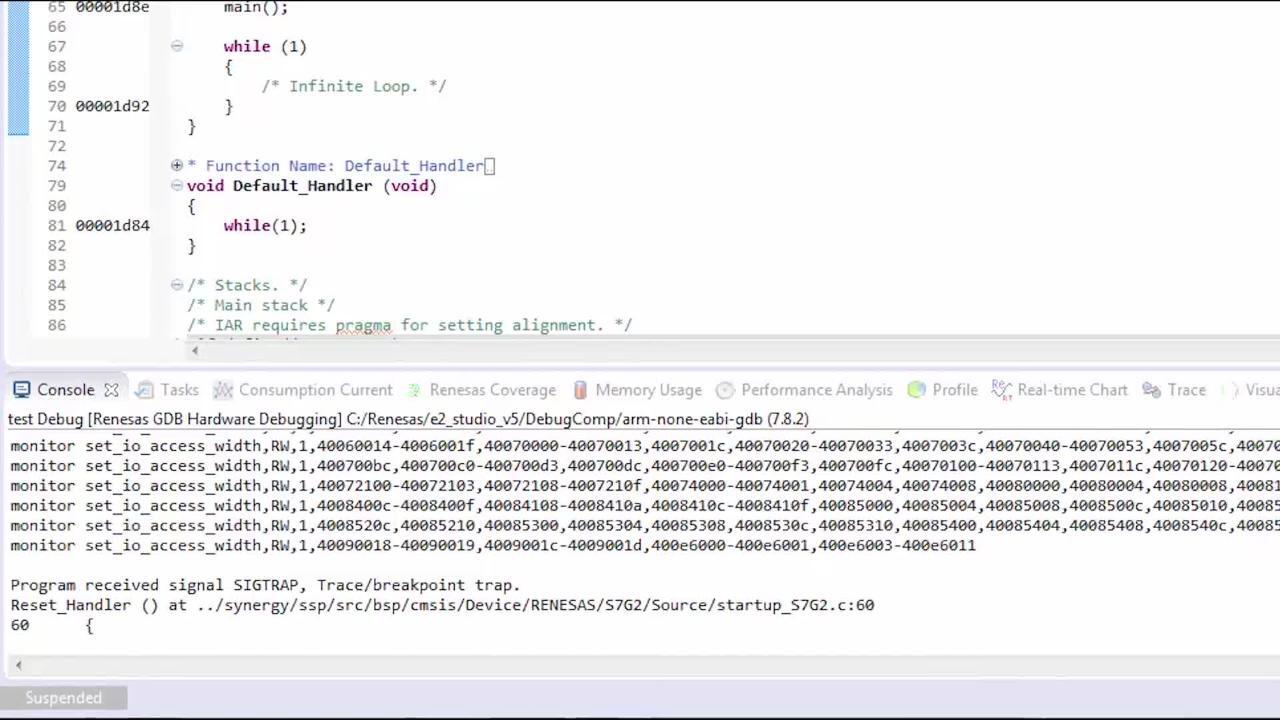
Task: Expand the Default_Handler function comment
Action: tap(176, 165)
